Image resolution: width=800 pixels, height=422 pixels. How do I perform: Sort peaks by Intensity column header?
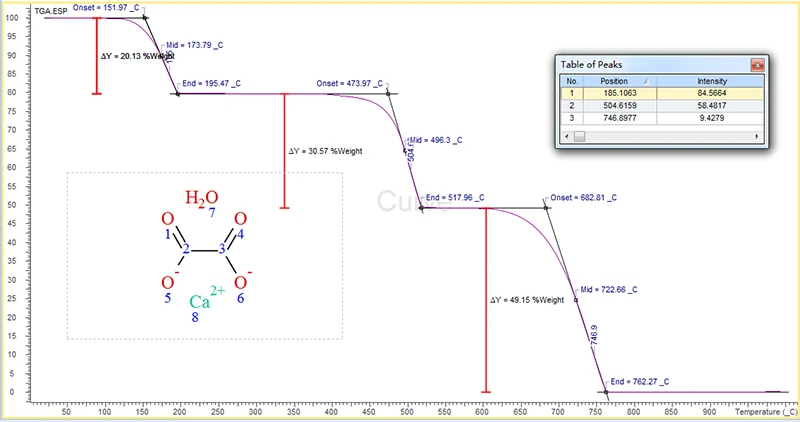(711, 81)
